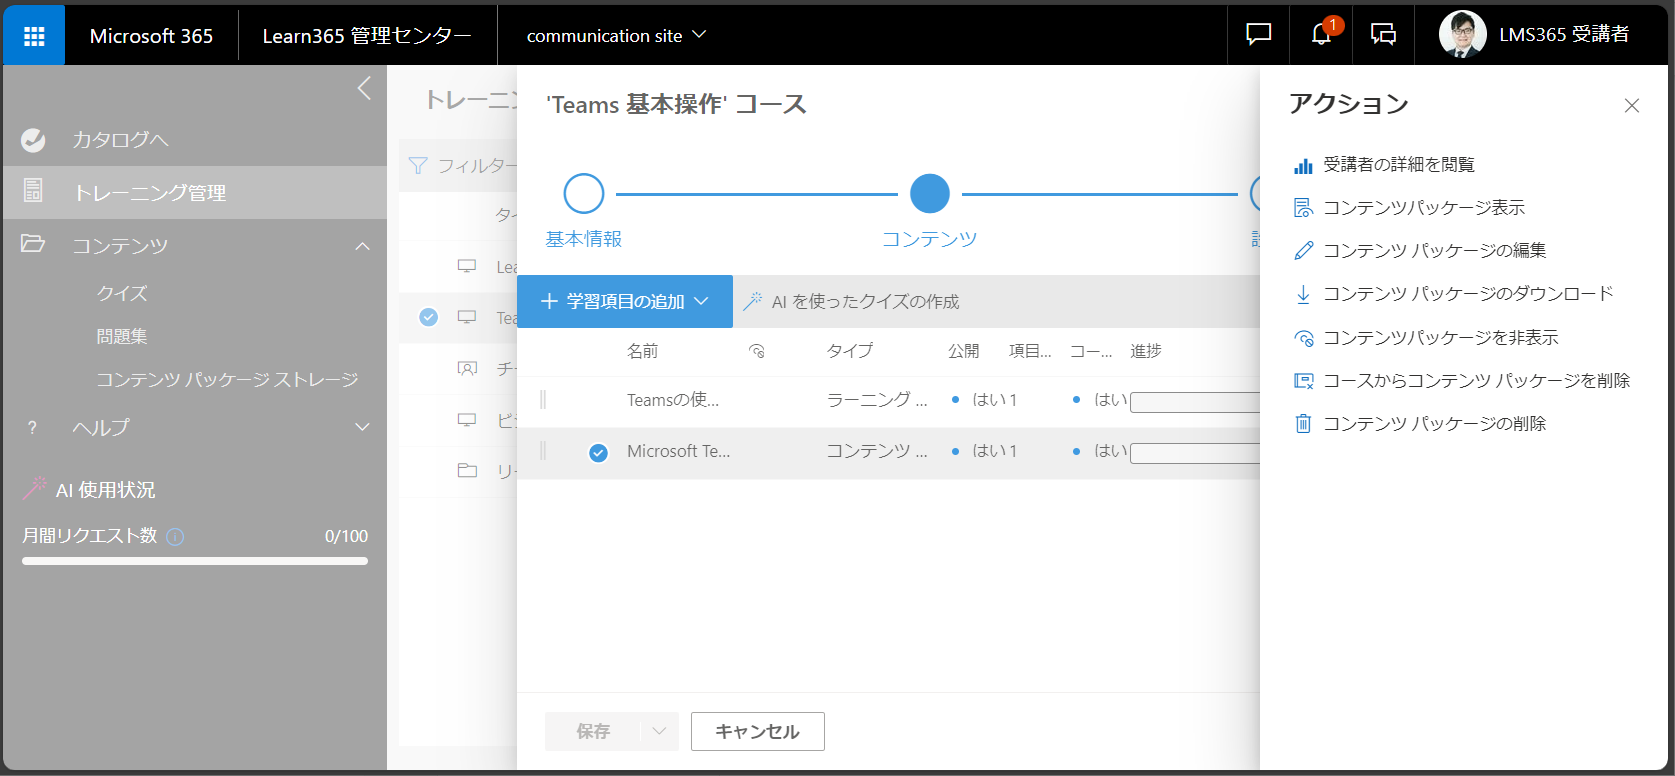Image resolution: width=1675 pixels, height=776 pixels.
Task: Click the AI 使用状況 magic wand icon
Action: 35,488
